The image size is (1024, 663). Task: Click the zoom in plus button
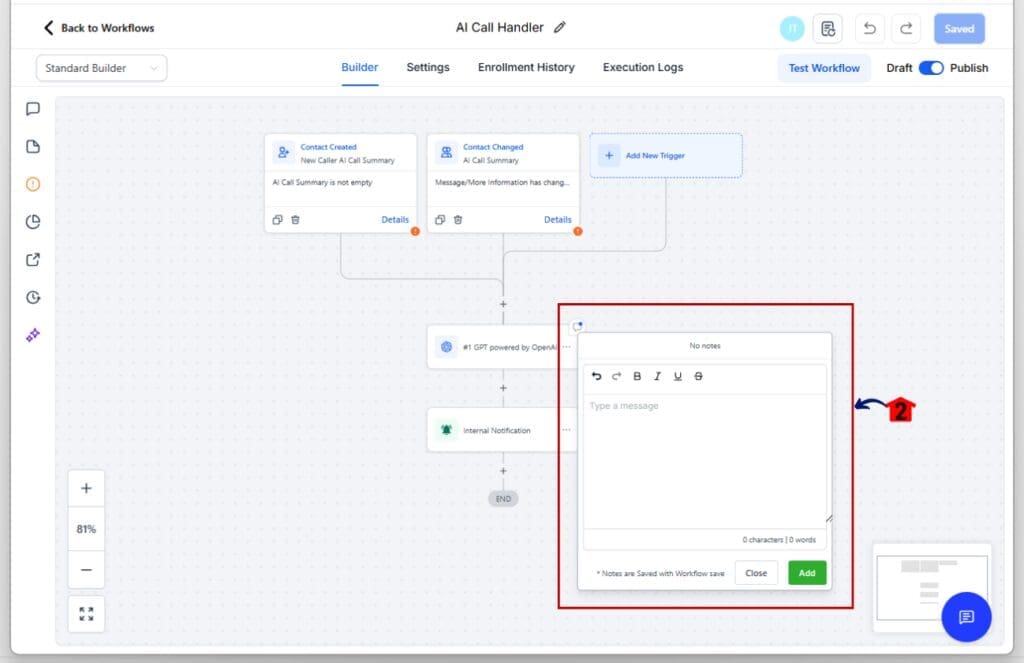[86, 489]
